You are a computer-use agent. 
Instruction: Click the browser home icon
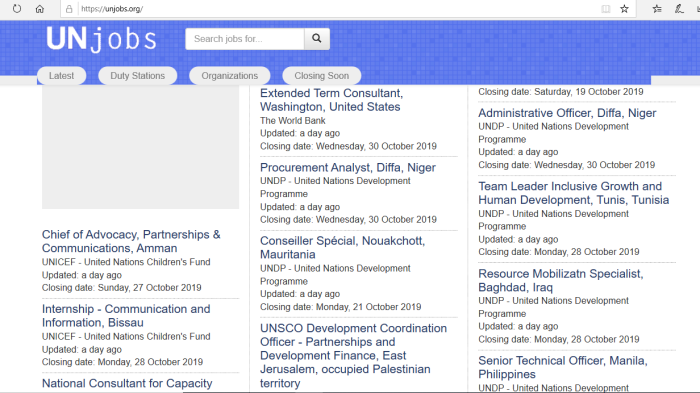pos(40,8)
